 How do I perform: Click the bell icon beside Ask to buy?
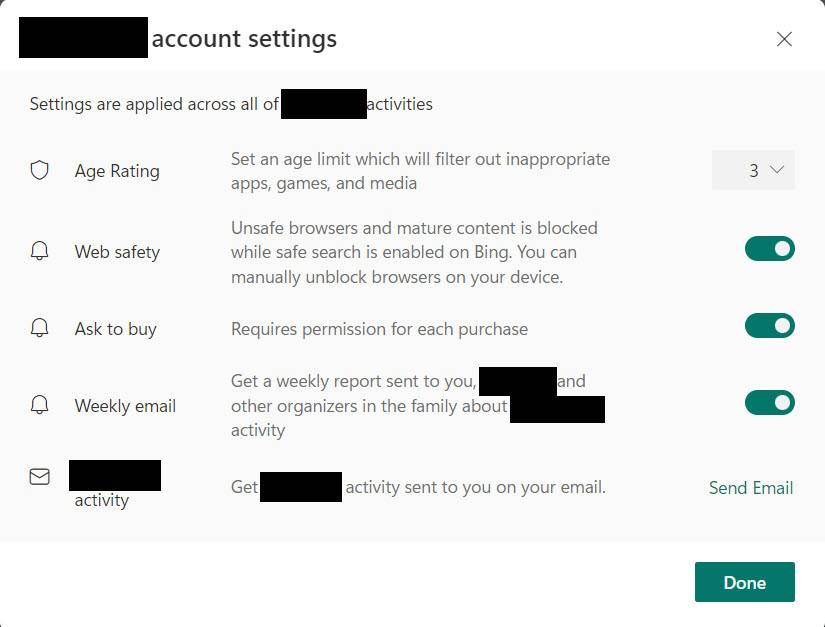point(40,328)
